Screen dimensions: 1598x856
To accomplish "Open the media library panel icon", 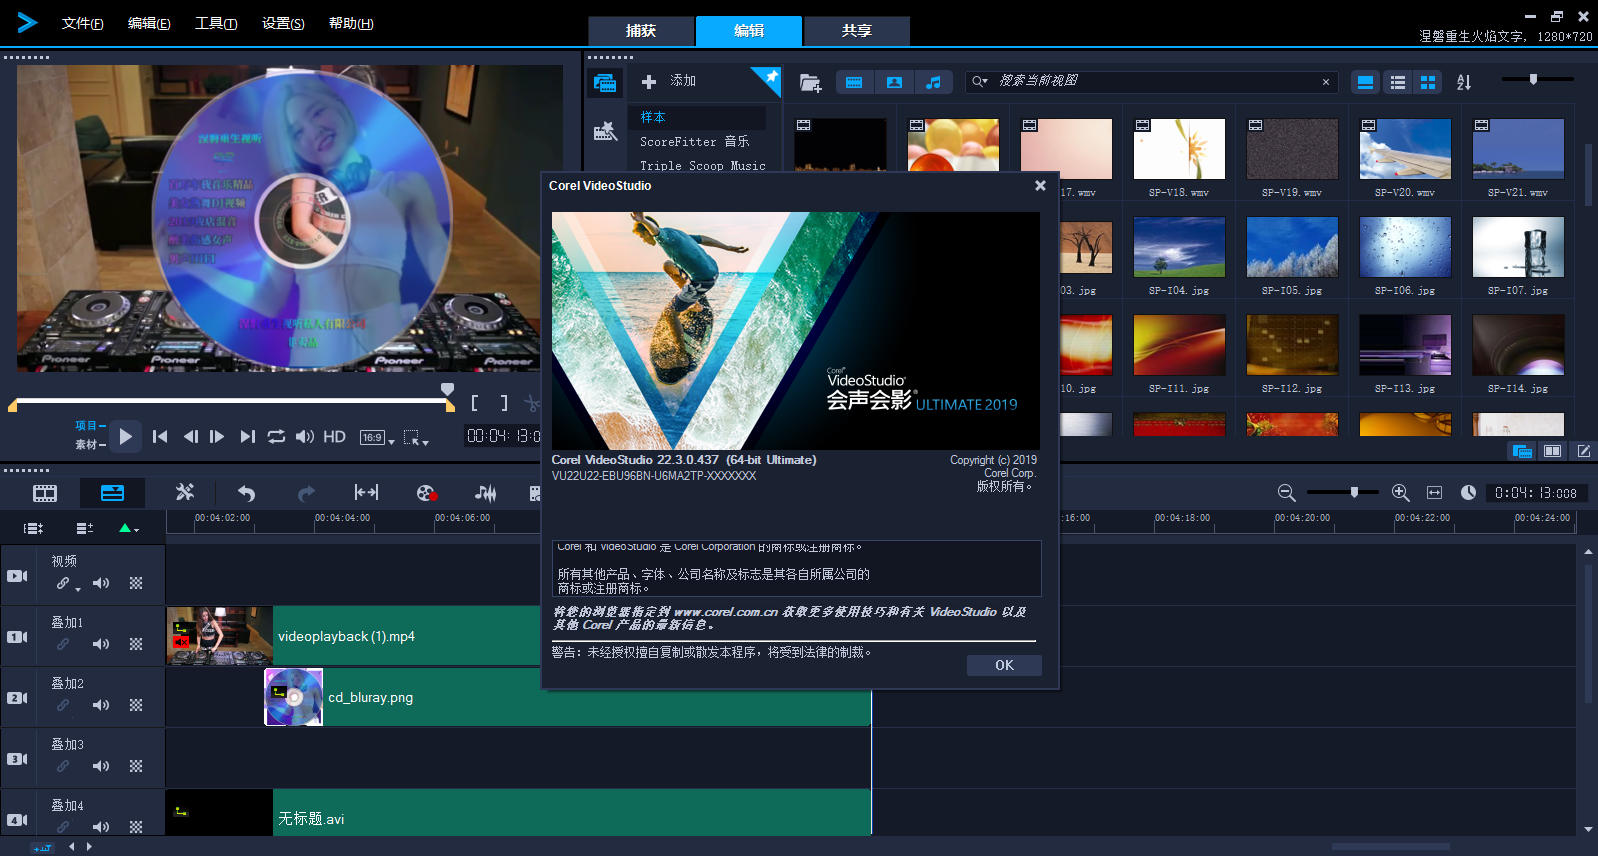I will [605, 83].
